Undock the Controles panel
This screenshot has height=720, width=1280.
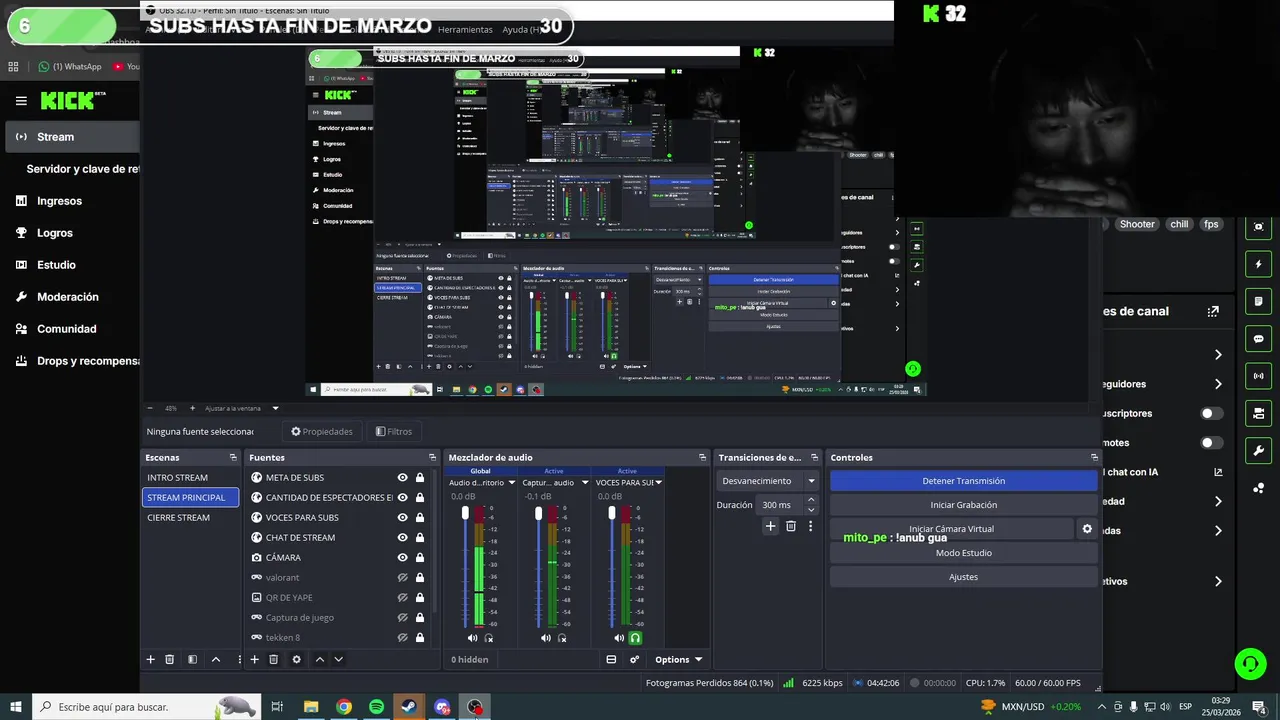point(1094,457)
